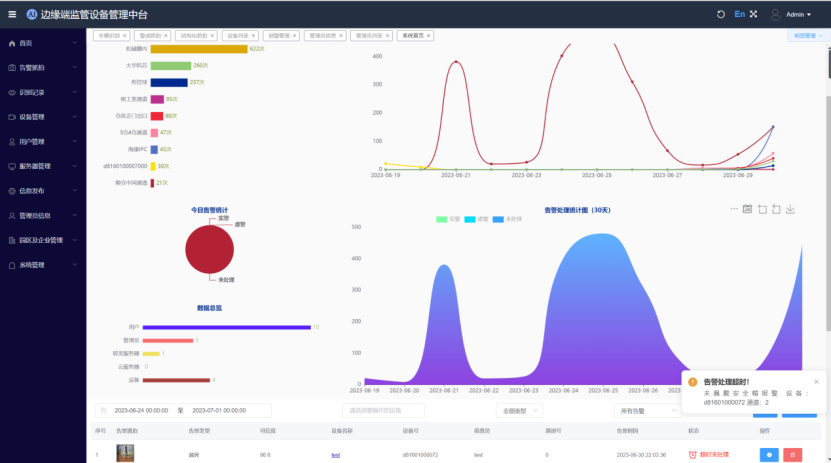The image size is (831, 463).
Task: Click the blue view button in table row
Action: tap(768, 454)
